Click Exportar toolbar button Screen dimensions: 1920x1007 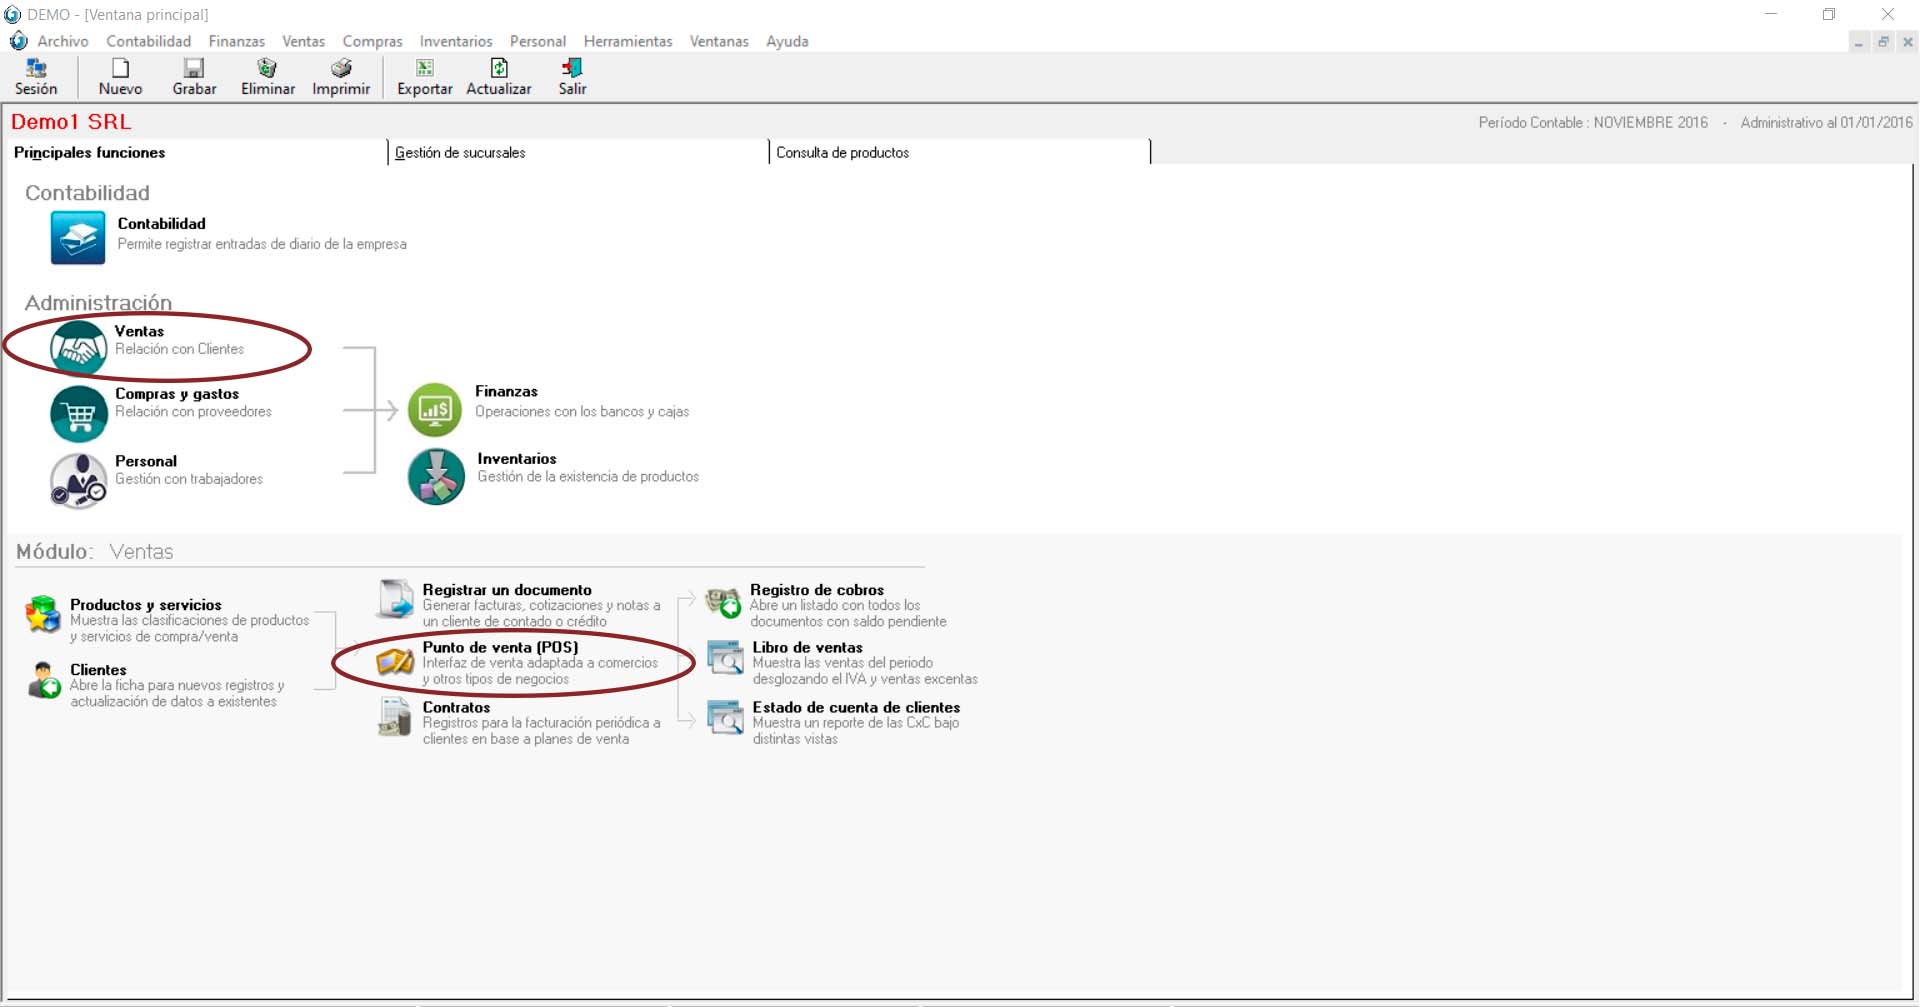tap(424, 77)
